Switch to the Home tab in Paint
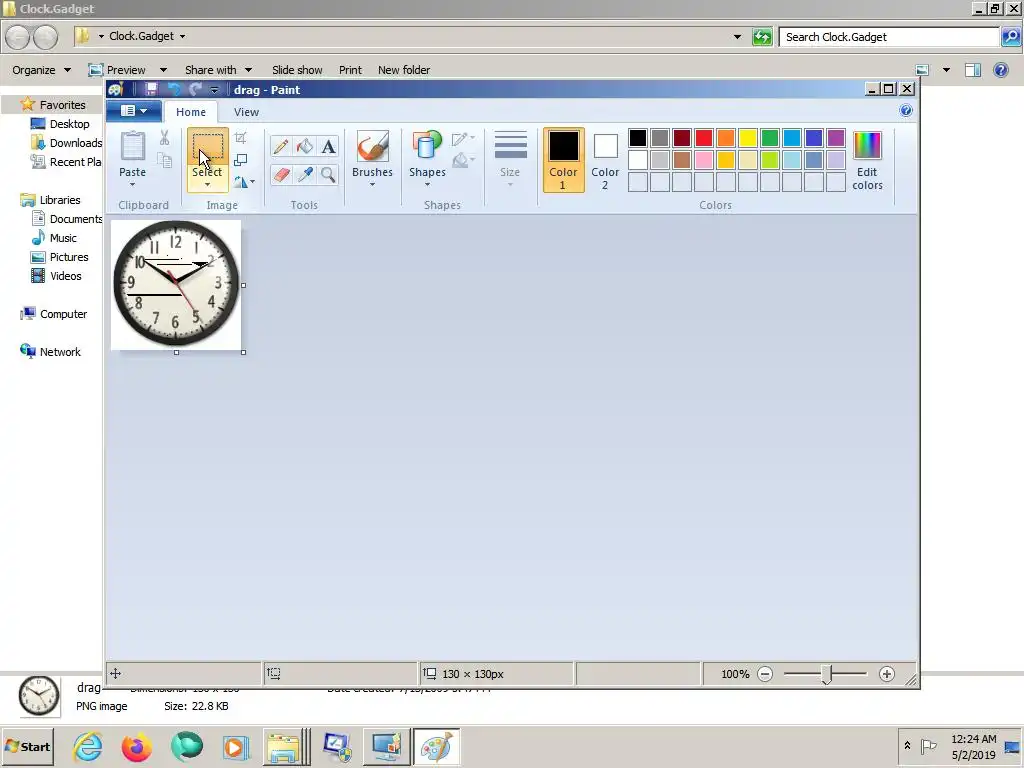The image size is (1024, 768). [x=191, y=112]
